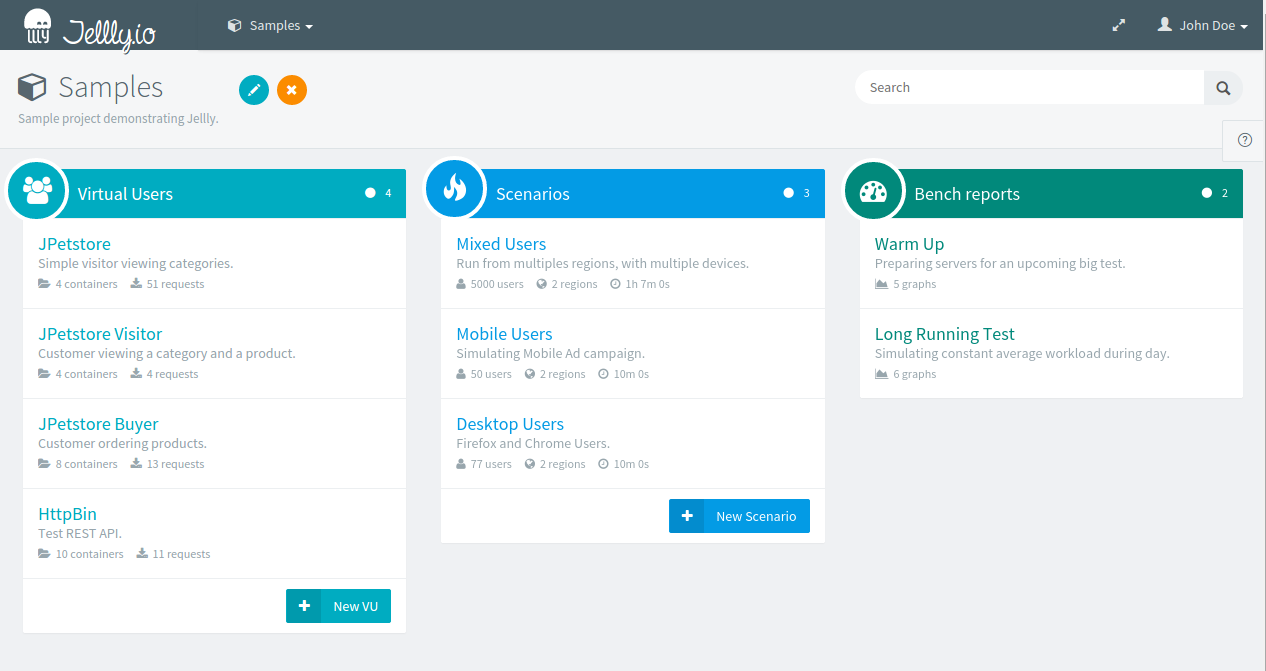Click the download icon beside 11 requests
The image size is (1266, 671).
click(142, 554)
